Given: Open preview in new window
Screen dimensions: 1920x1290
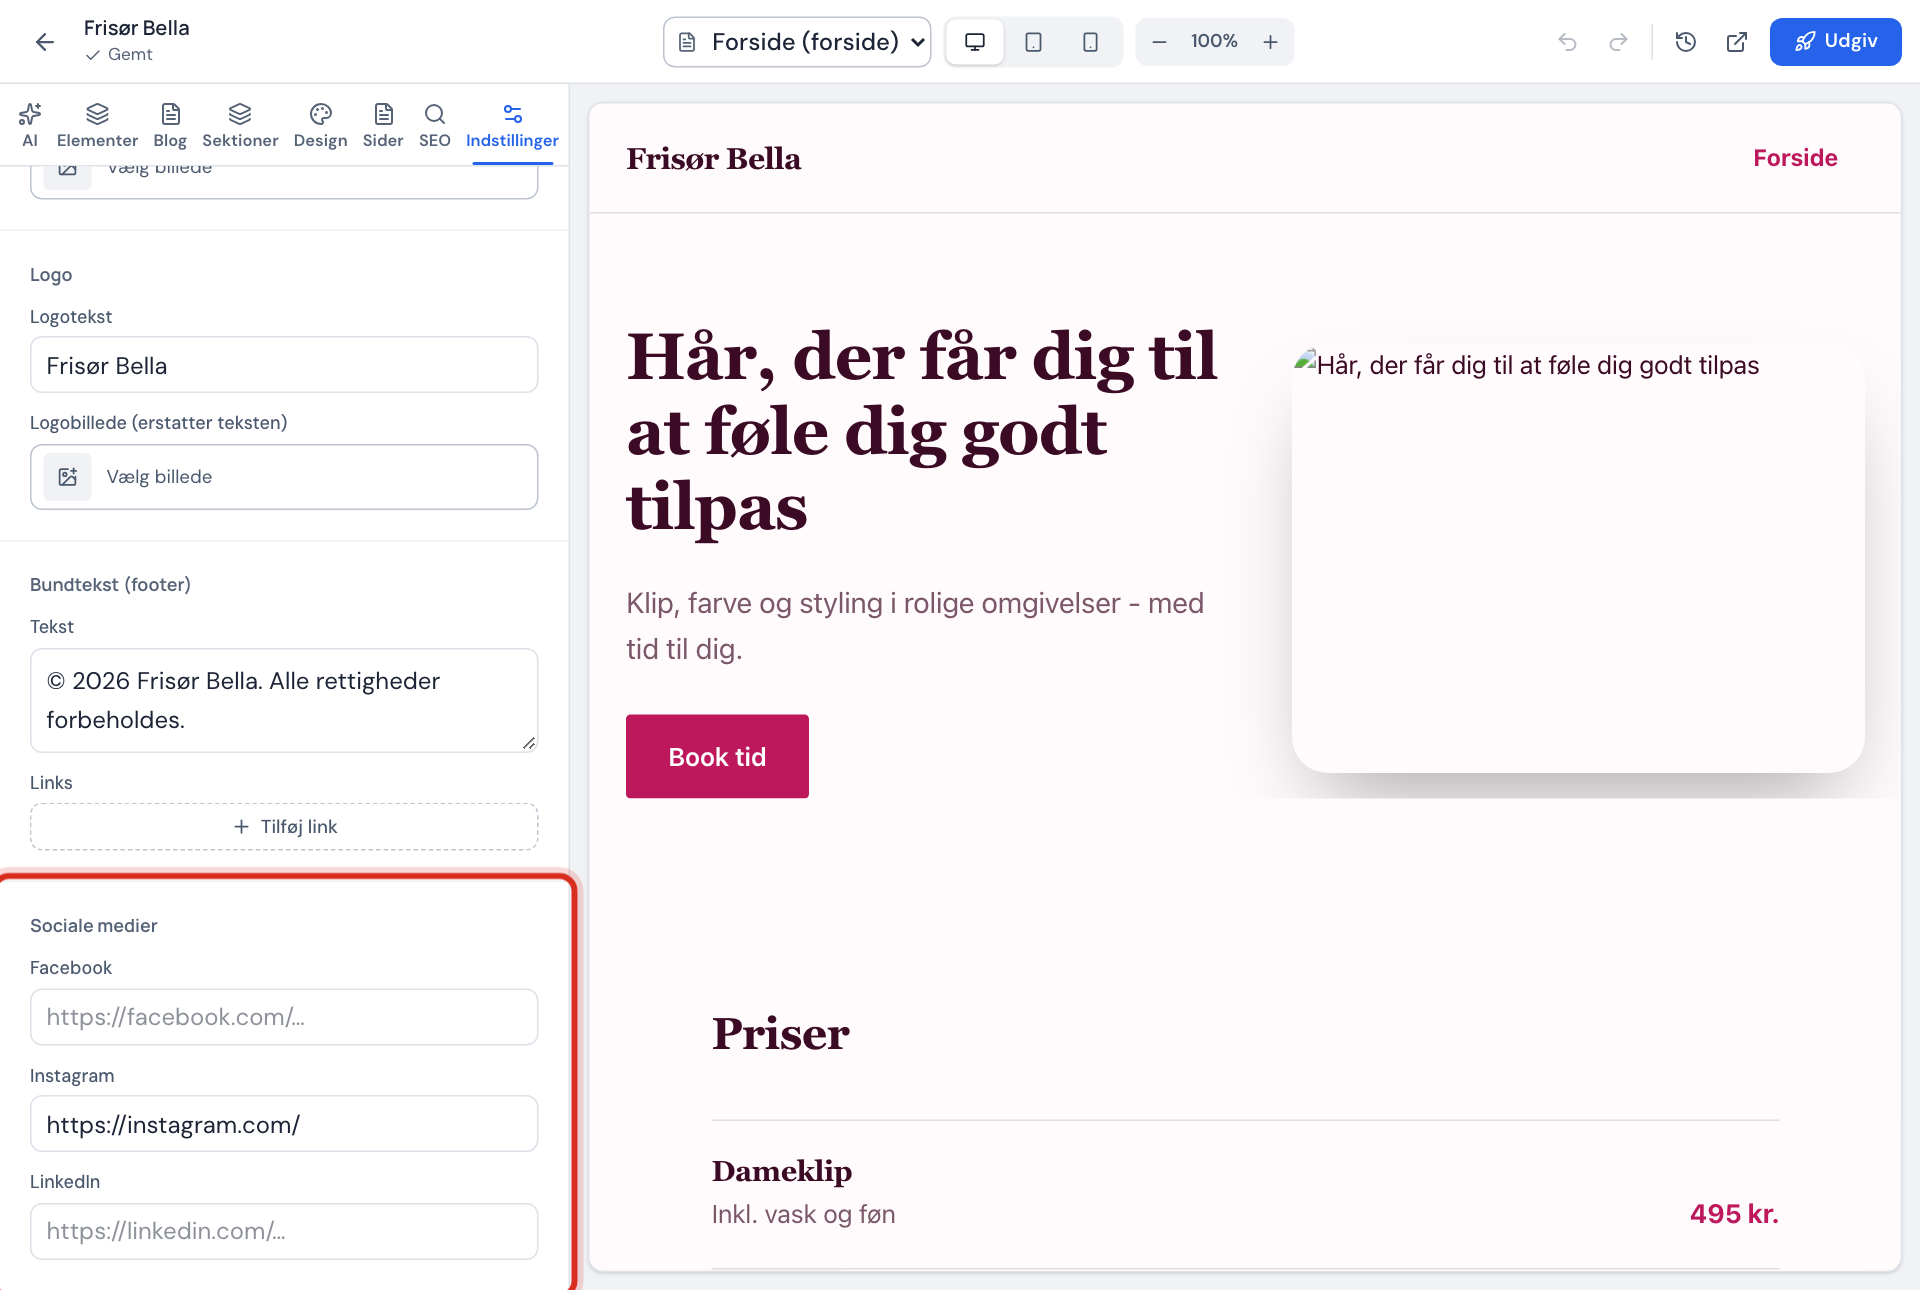Looking at the screenshot, I should click(x=1737, y=42).
